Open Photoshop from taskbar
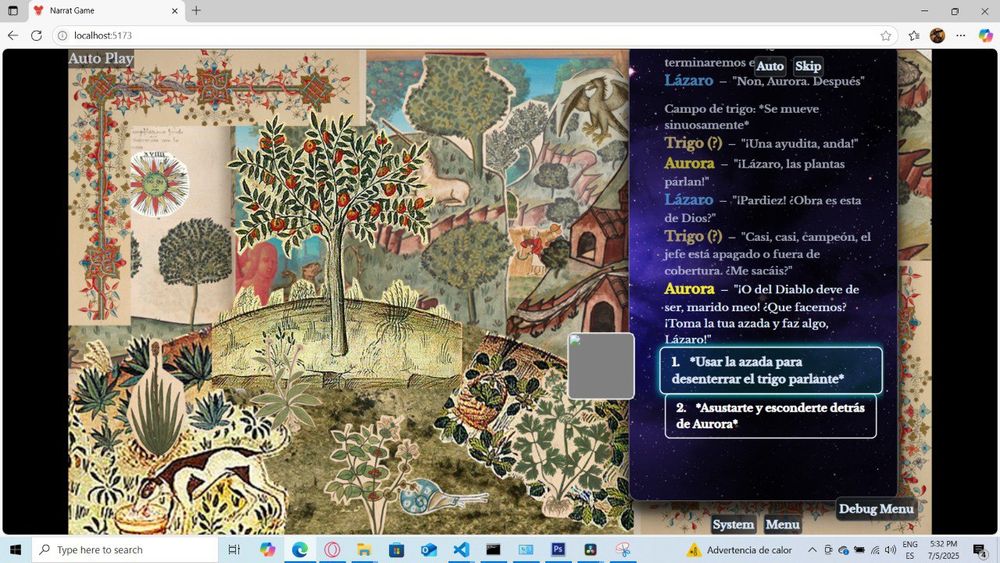This screenshot has height=563, width=1000. pyautogui.click(x=558, y=550)
